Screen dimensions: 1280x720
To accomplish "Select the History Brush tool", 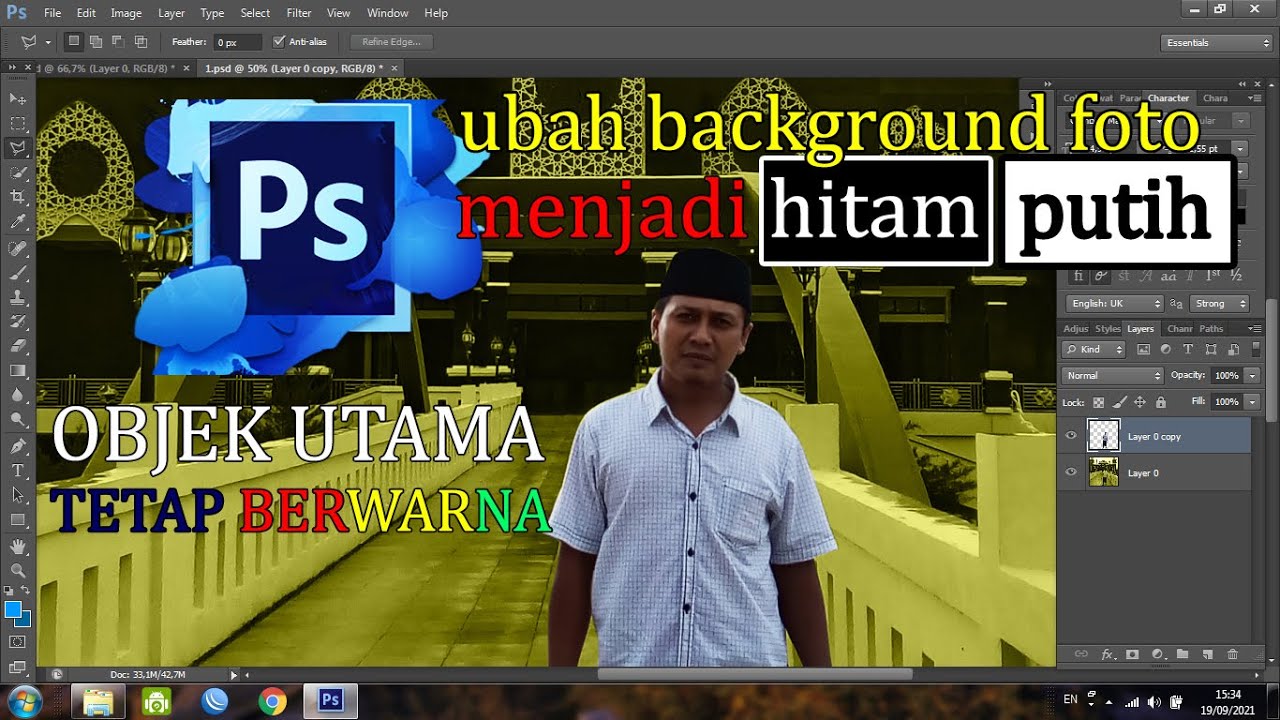I will click(18, 322).
